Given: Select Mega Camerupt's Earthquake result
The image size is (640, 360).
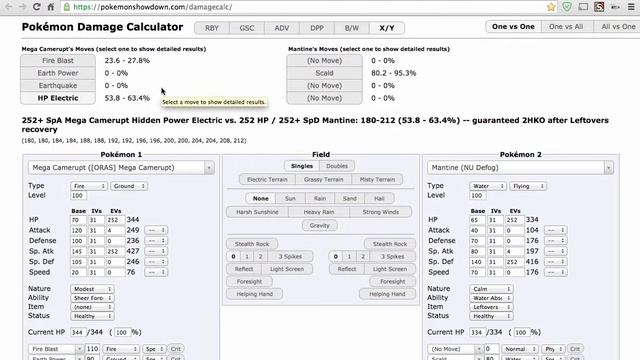Looking at the screenshot, I should (x=58, y=86).
